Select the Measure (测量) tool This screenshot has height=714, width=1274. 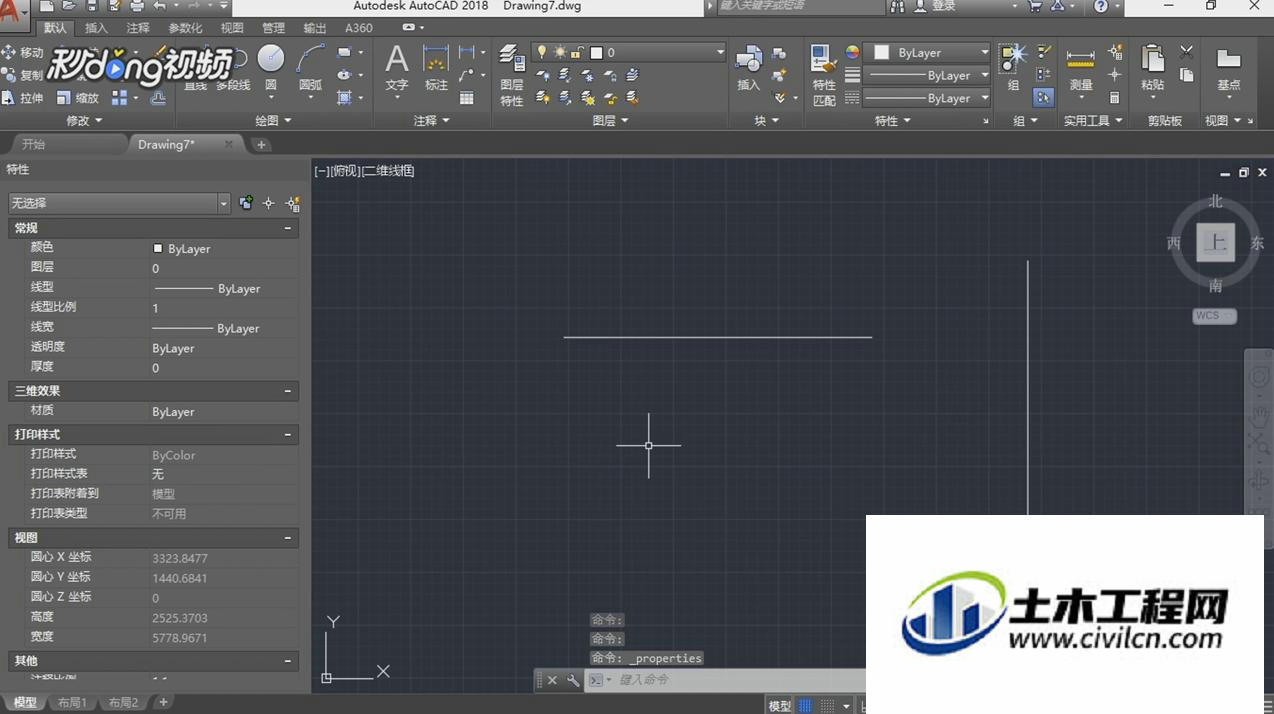pos(1081,67)
